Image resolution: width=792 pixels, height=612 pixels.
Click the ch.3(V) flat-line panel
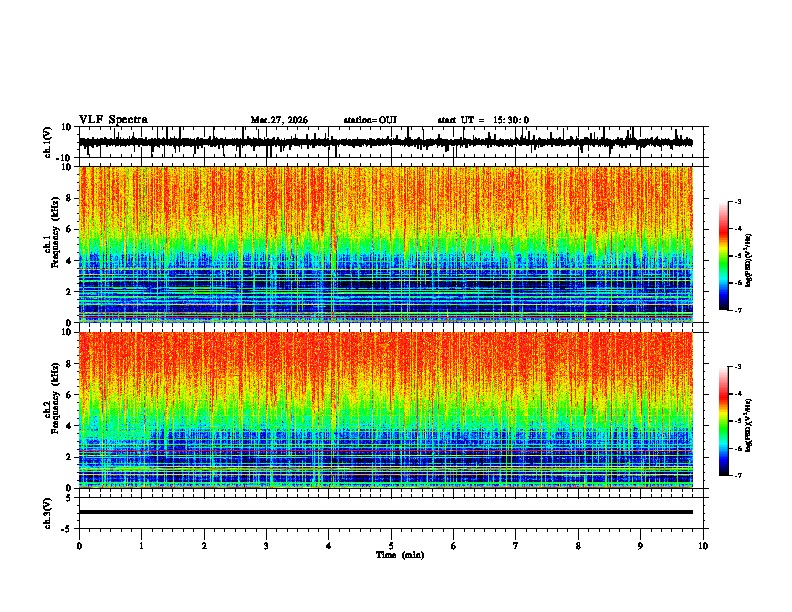(393, 513)
